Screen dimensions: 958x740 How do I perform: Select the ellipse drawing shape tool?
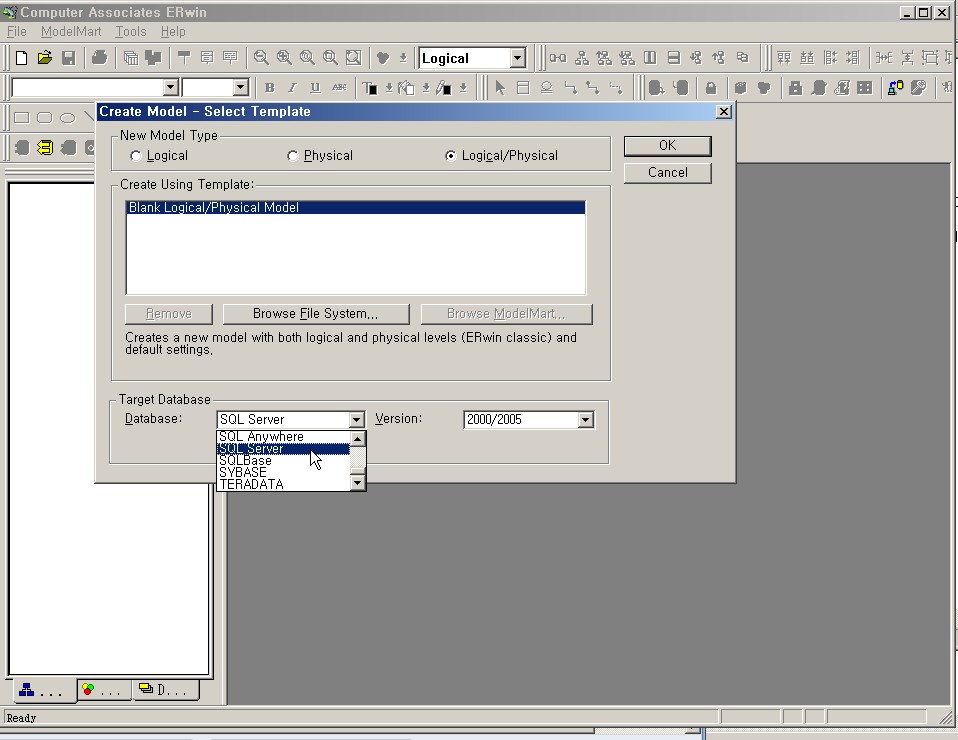coord(68,118)
